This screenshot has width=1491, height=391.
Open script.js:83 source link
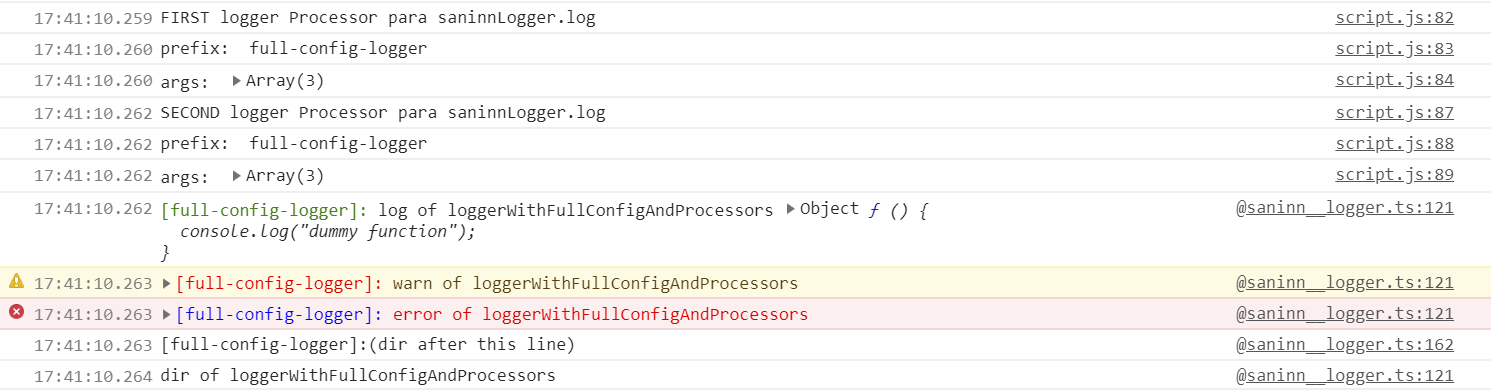point(1394,49)
